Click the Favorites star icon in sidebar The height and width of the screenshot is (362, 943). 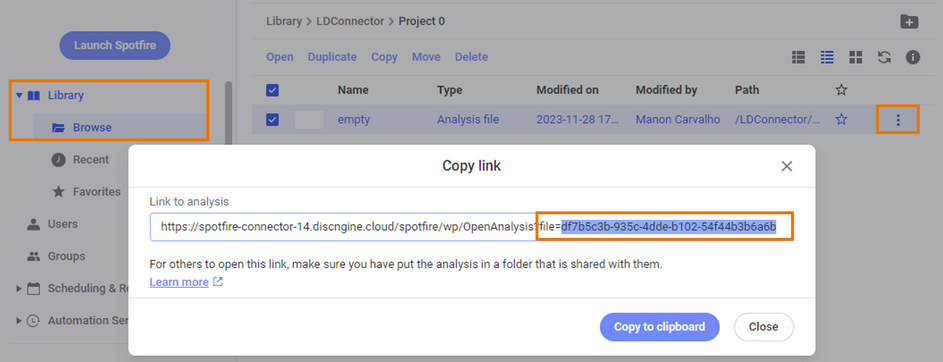pyautogui.click(x=58, y=192)
